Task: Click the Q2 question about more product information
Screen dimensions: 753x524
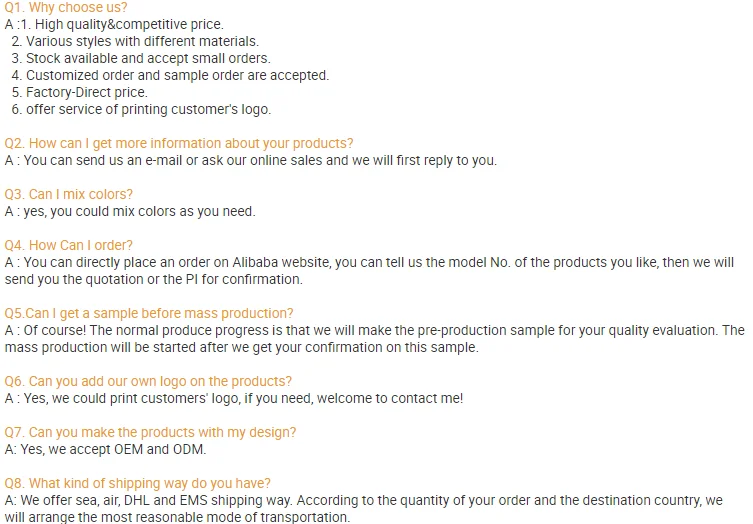Action: [179, 143]
